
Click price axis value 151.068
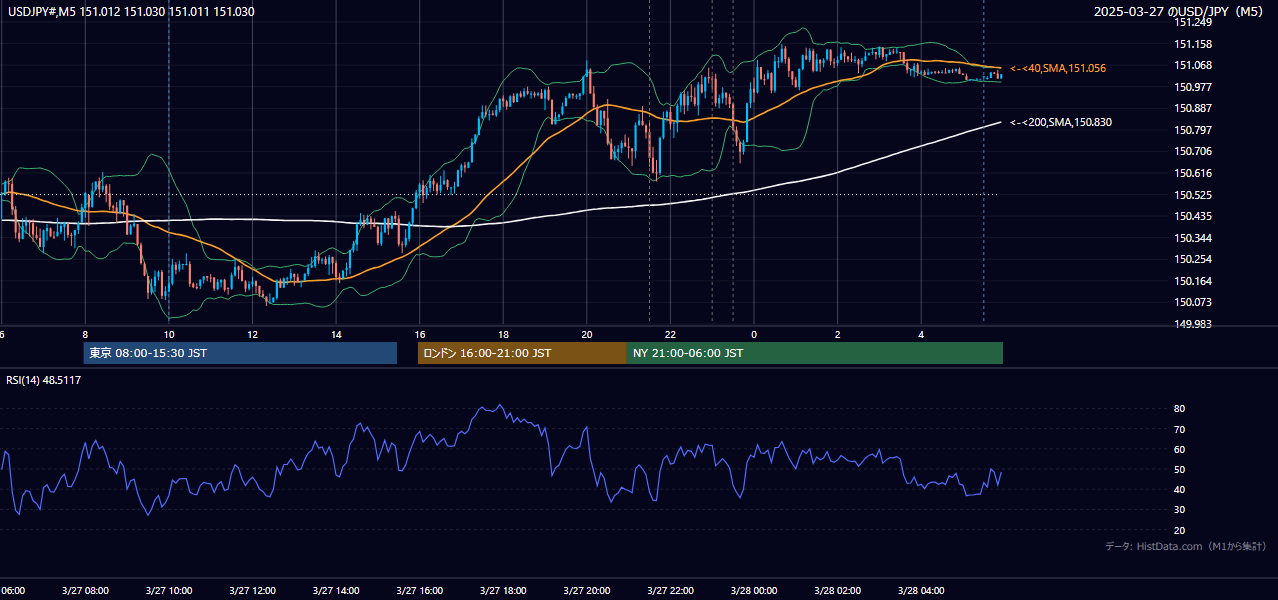[1192, 66]
